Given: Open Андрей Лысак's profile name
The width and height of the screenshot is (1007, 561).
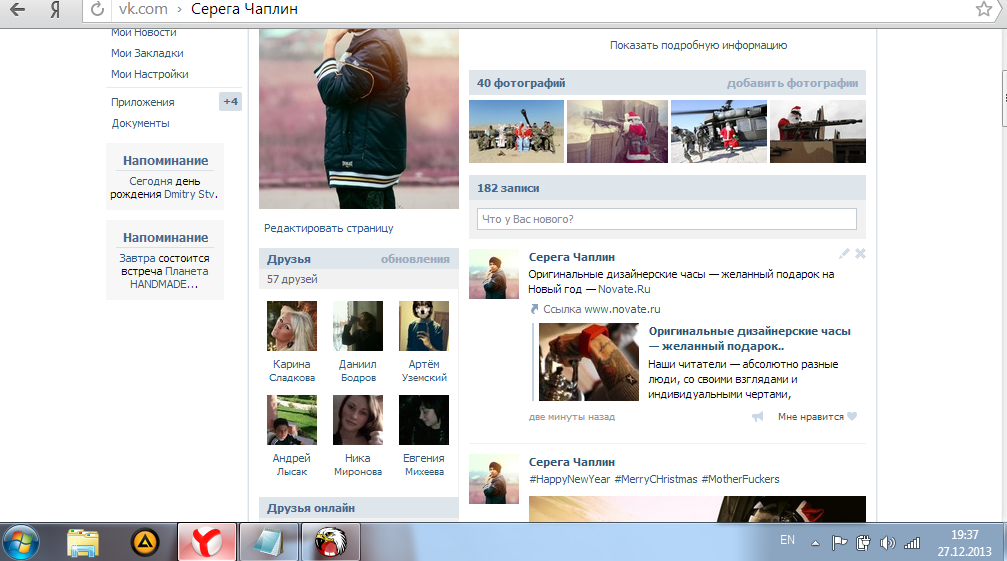Looking at the screenshot, I should click(x=292, y=465).
